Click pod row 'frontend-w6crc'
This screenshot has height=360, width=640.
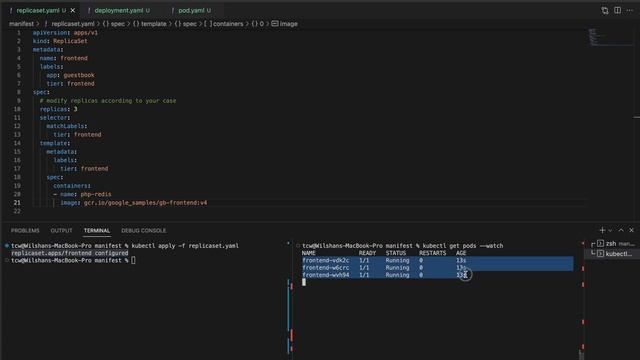point(438,268)
